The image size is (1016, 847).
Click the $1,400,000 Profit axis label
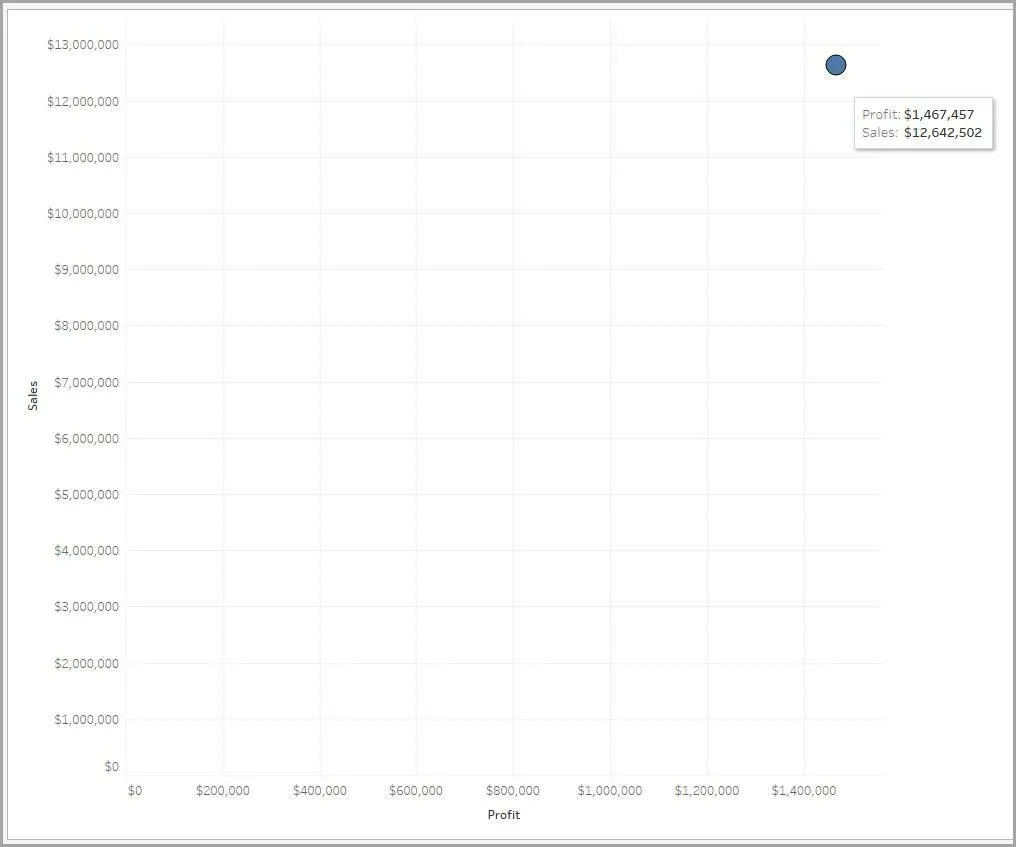pos(803,791)
